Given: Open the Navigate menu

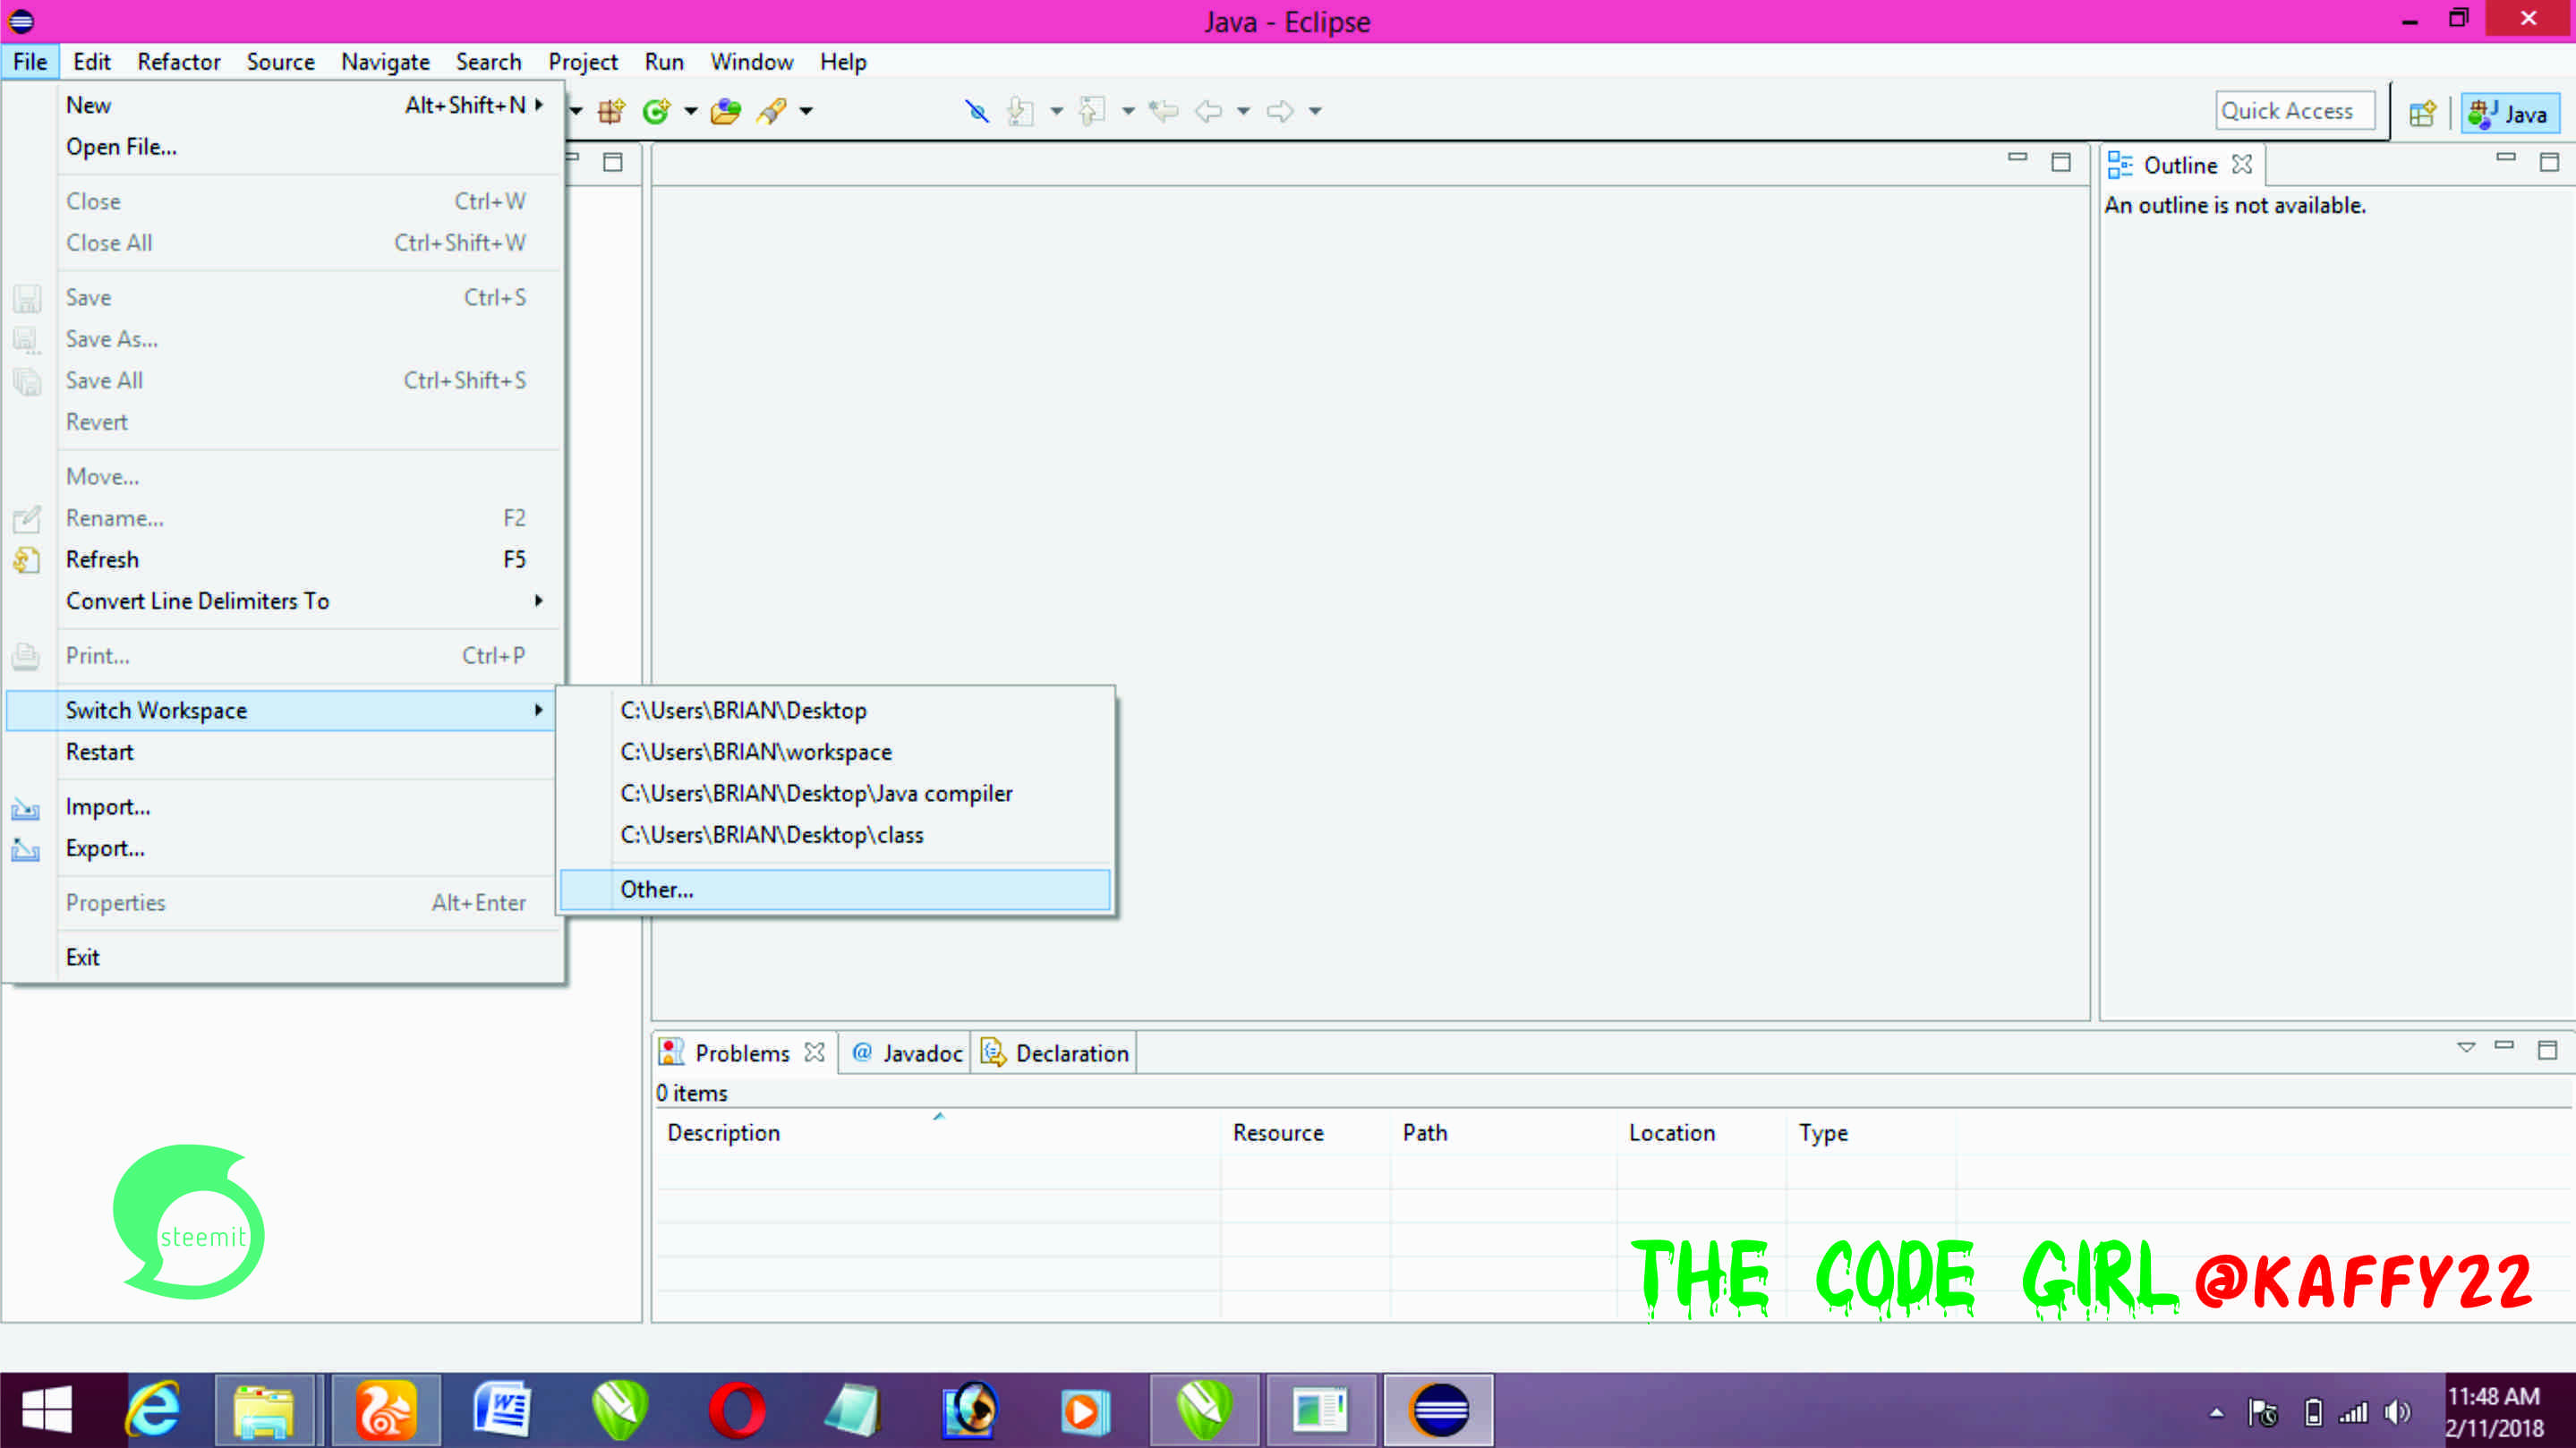Looking at the screenshot, I should [385, 62].
